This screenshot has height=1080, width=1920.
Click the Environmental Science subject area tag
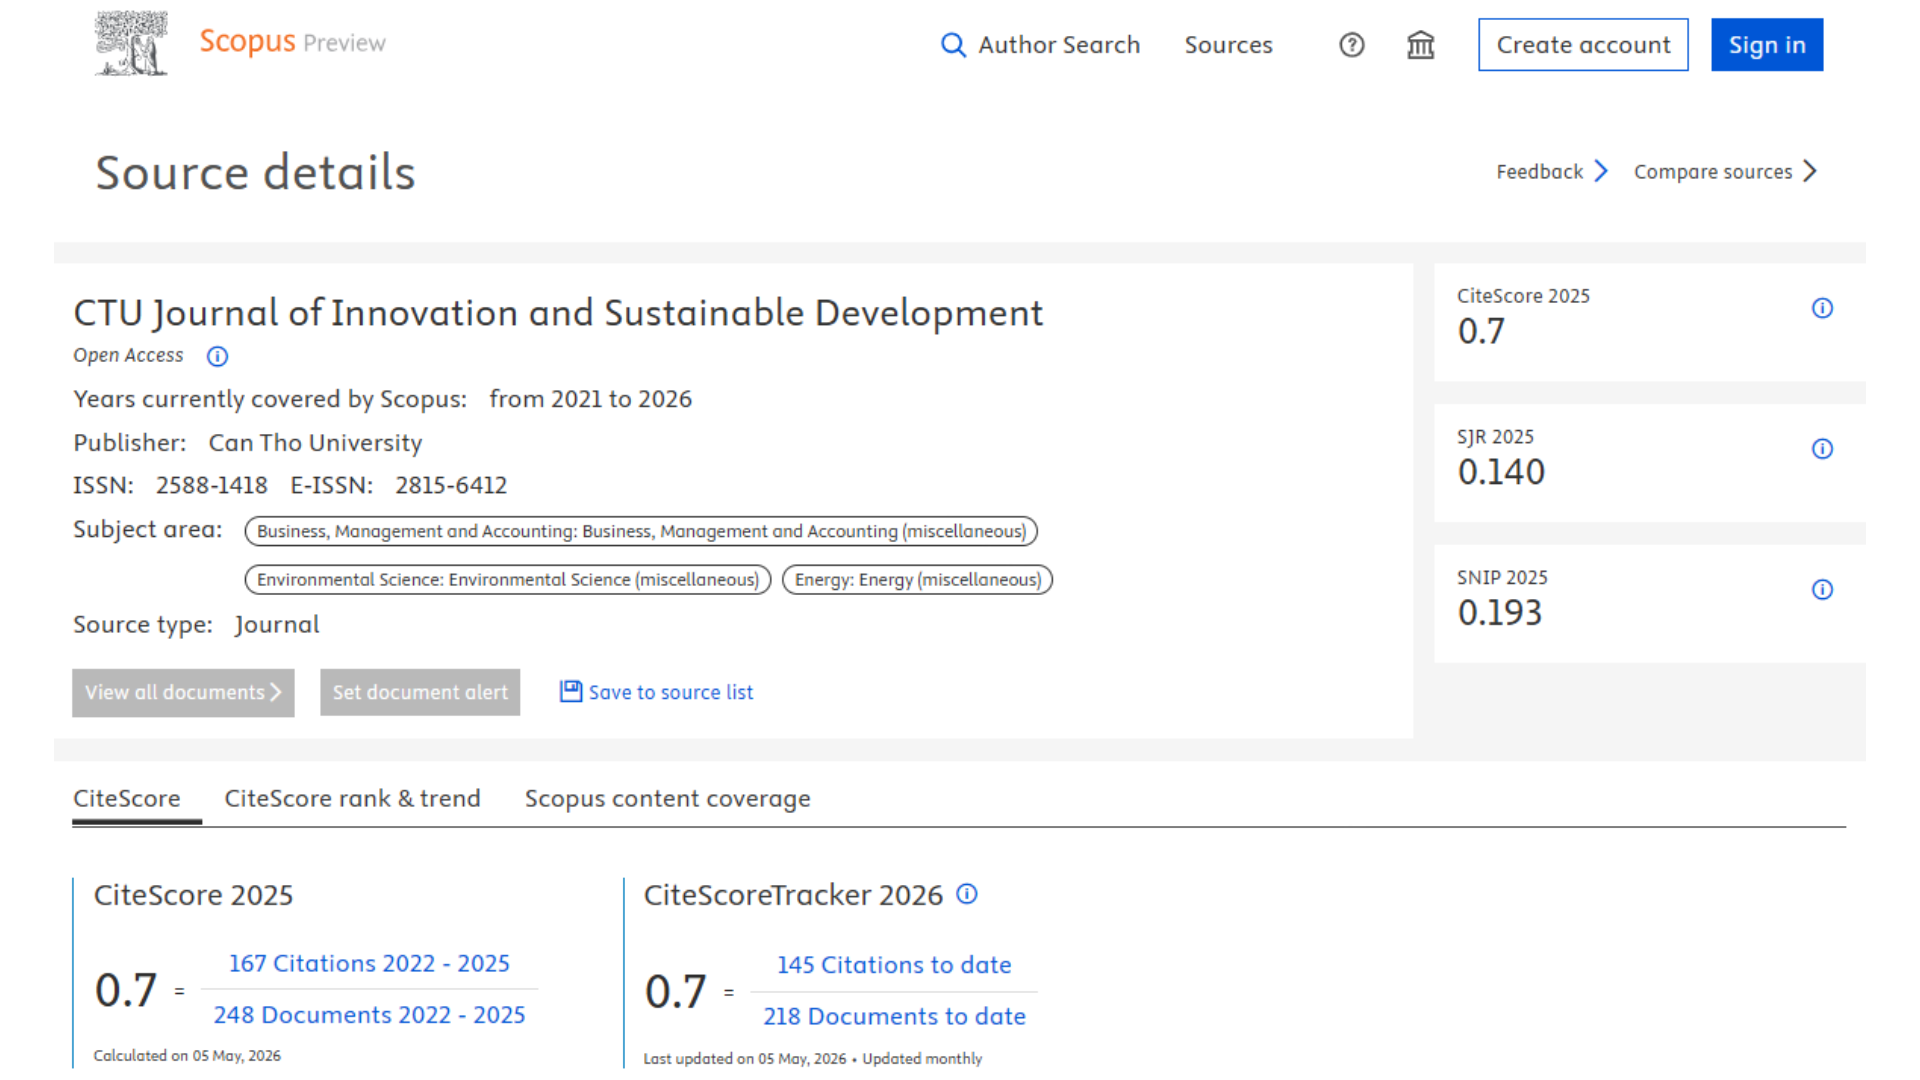[508, 580]
